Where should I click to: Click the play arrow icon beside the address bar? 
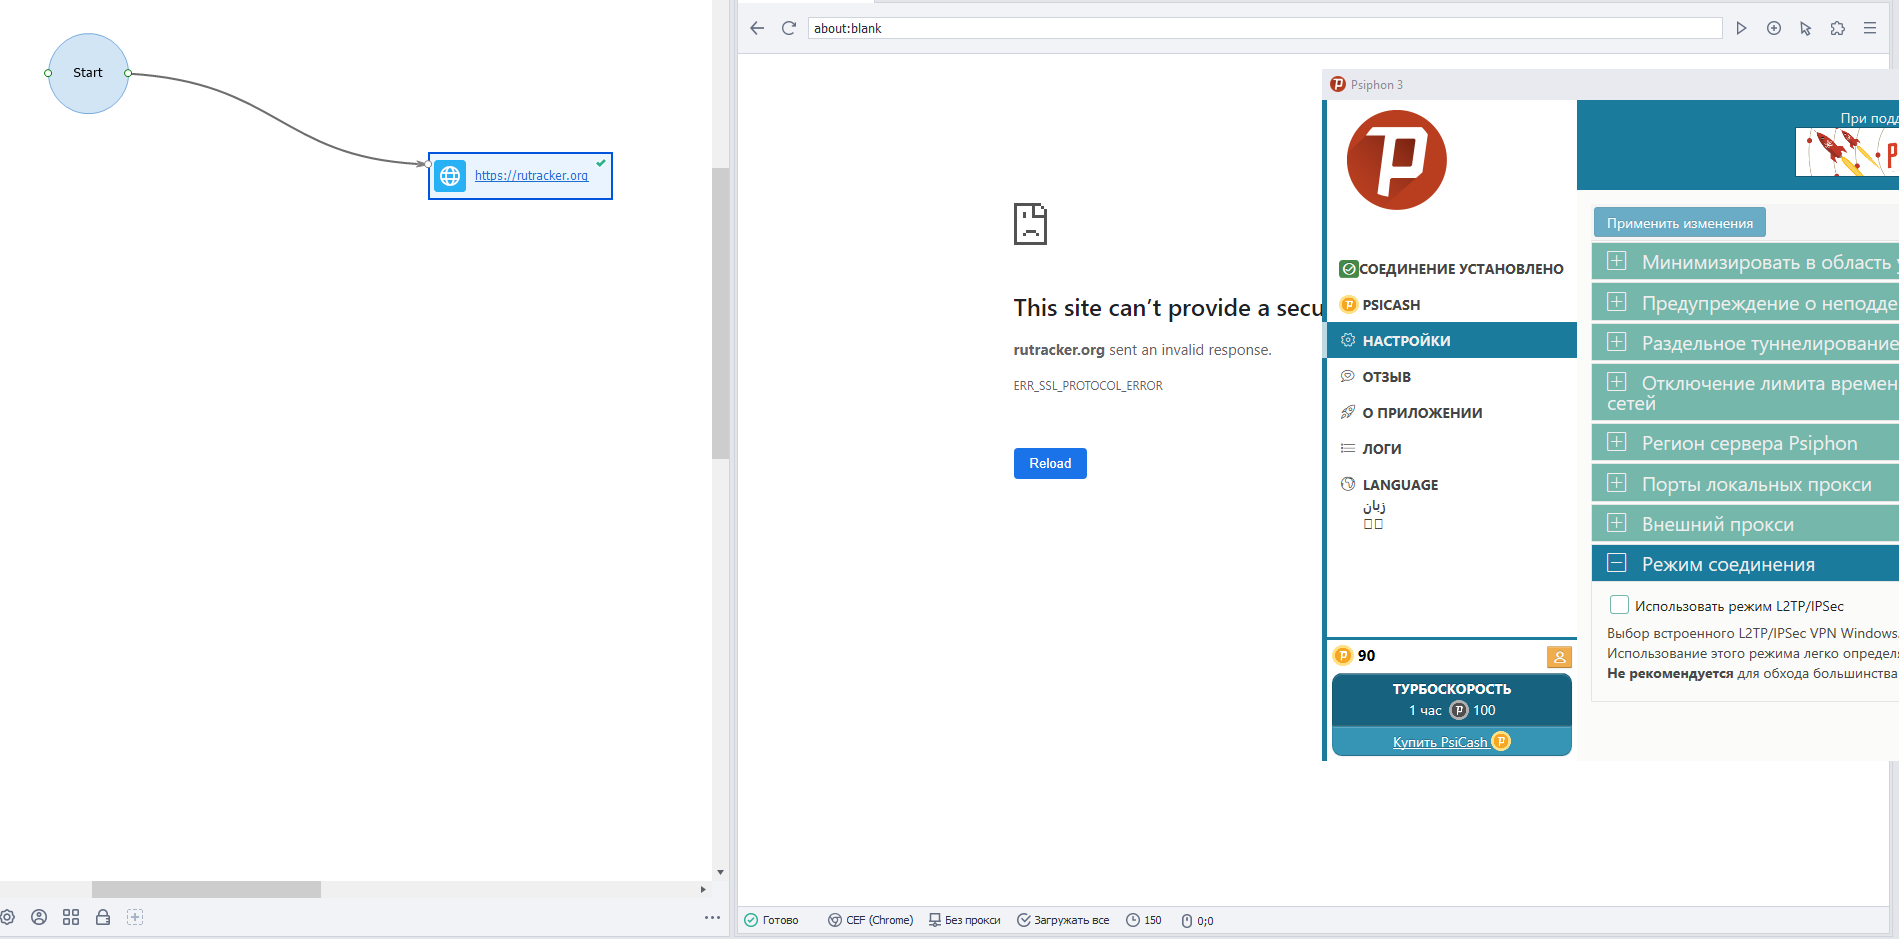pyautogui.click(x=1741, y=28)
